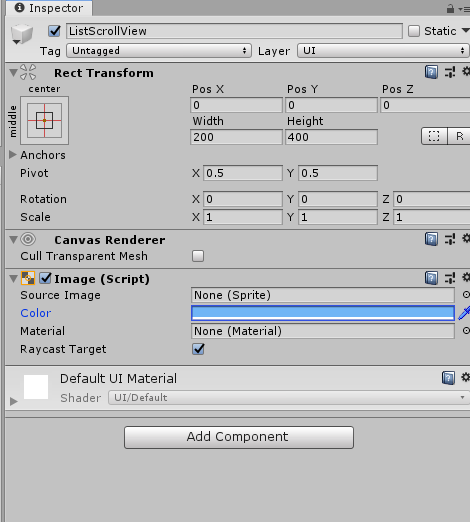
Task: Click the Default UI Material preview thumbnail
Action: [36, 387]
